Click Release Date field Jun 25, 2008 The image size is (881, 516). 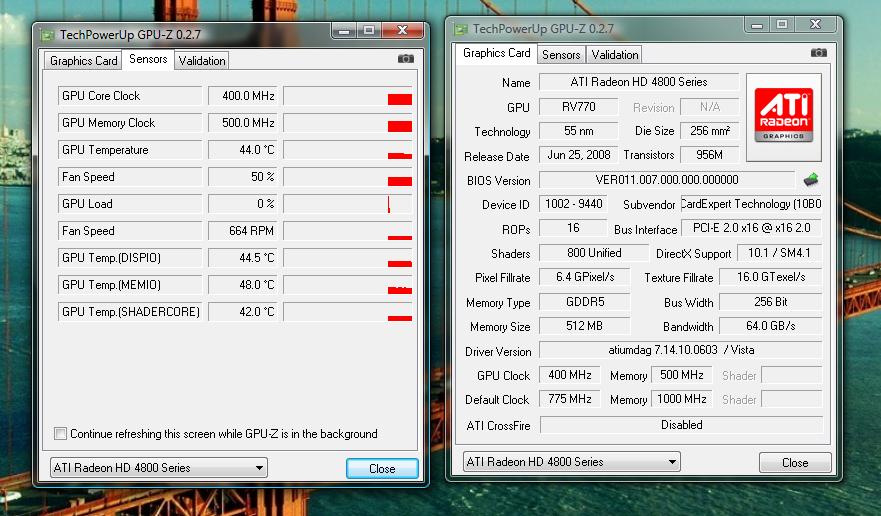(579, 155)
